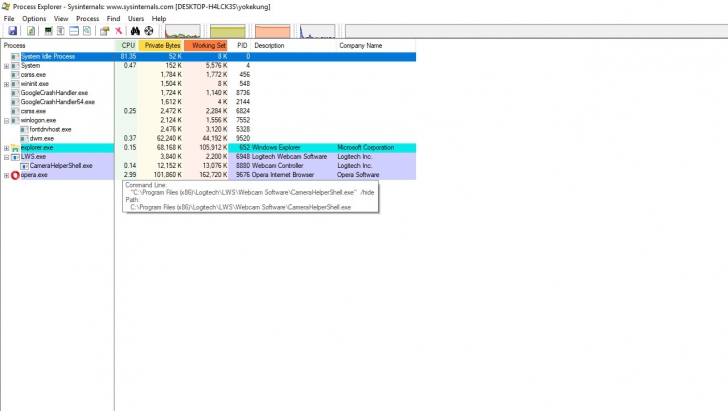Click the icon beside dwm.exe

[24, 138]
